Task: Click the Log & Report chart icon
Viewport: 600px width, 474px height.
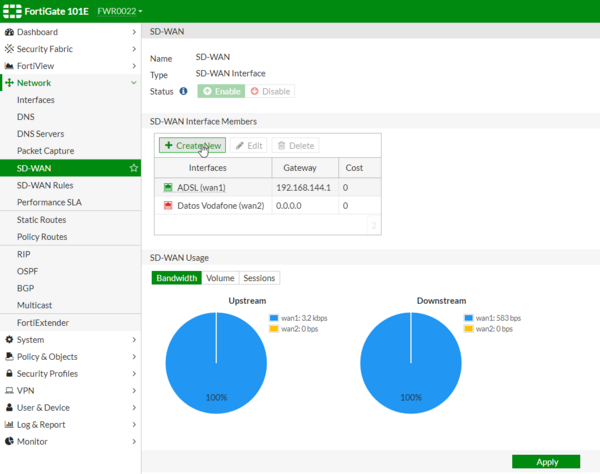Action: pyautogui.click(x=9, y=424)
